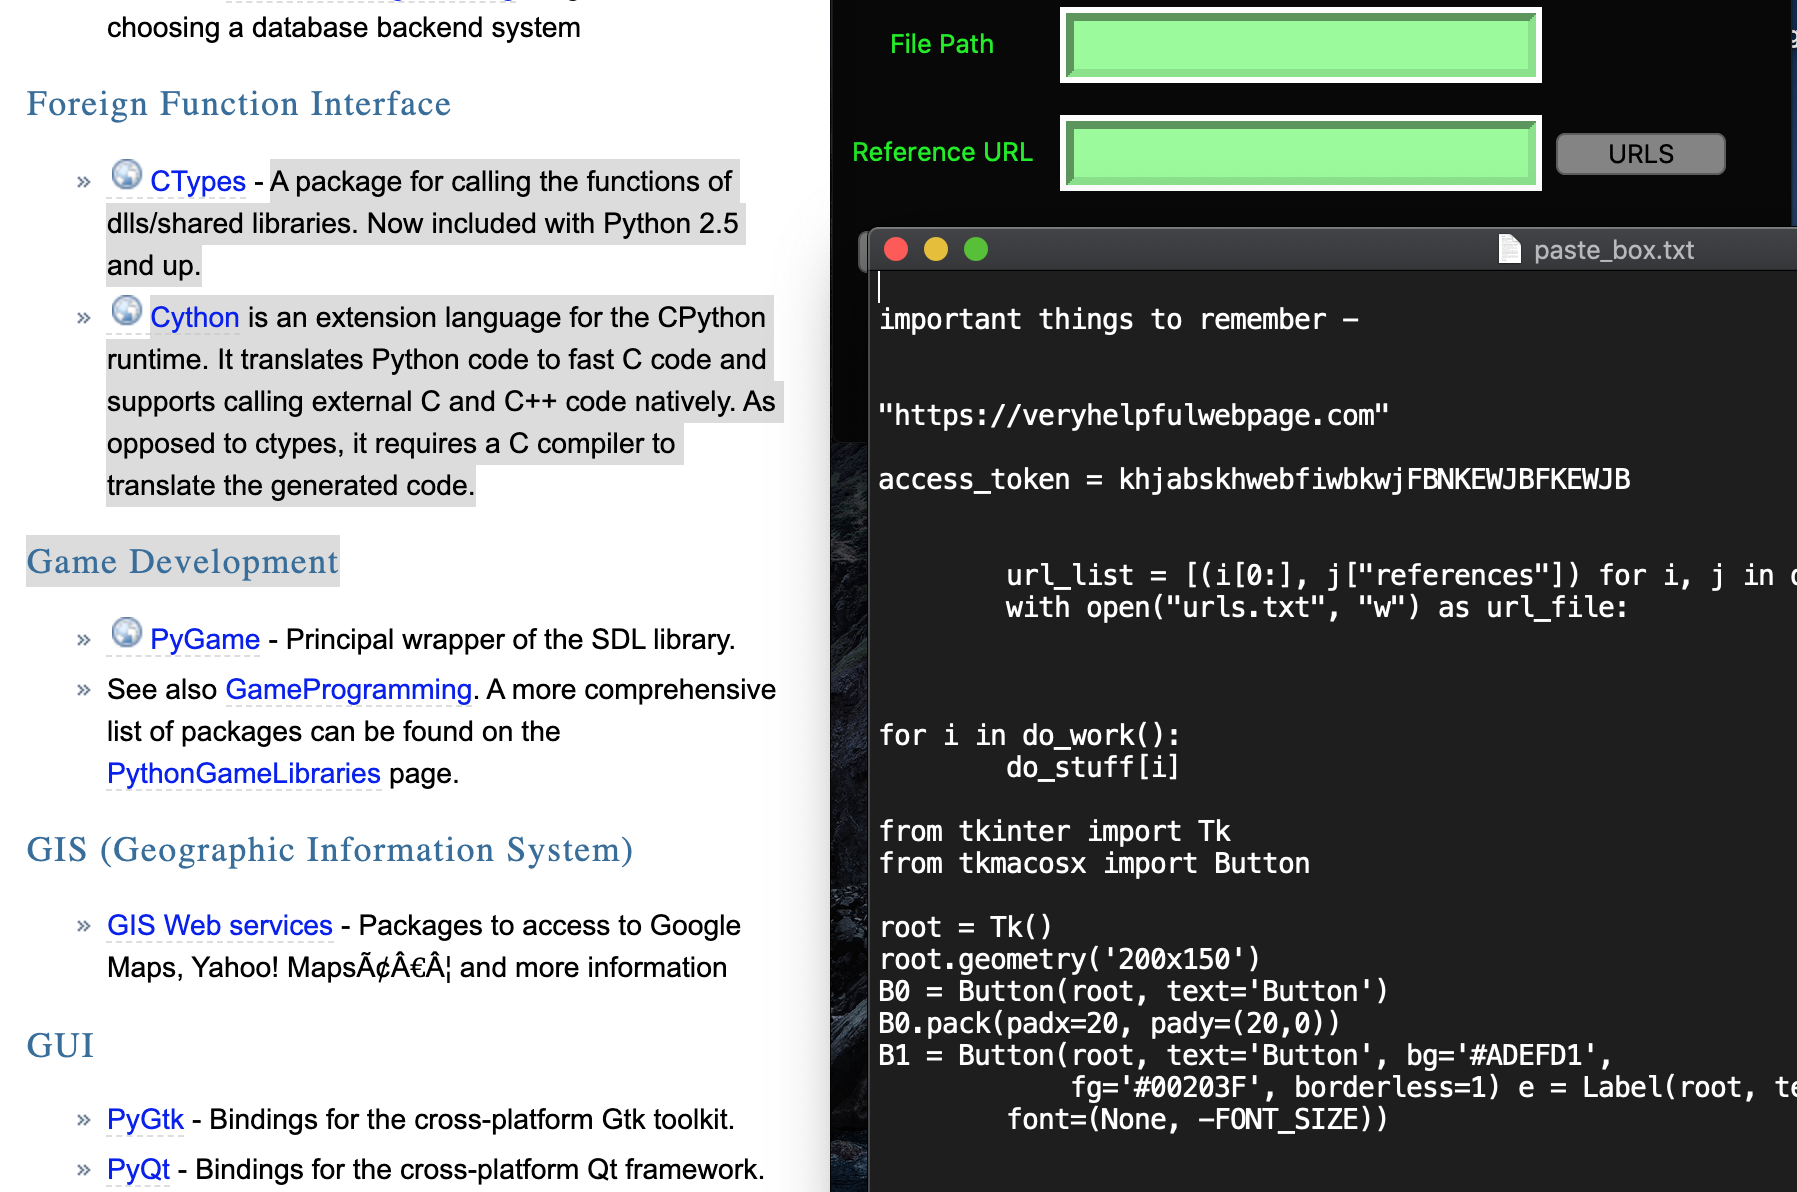Click the paste_box.txt document icon
This screenshot has width=1797, height=1192.
(1510, 248)
